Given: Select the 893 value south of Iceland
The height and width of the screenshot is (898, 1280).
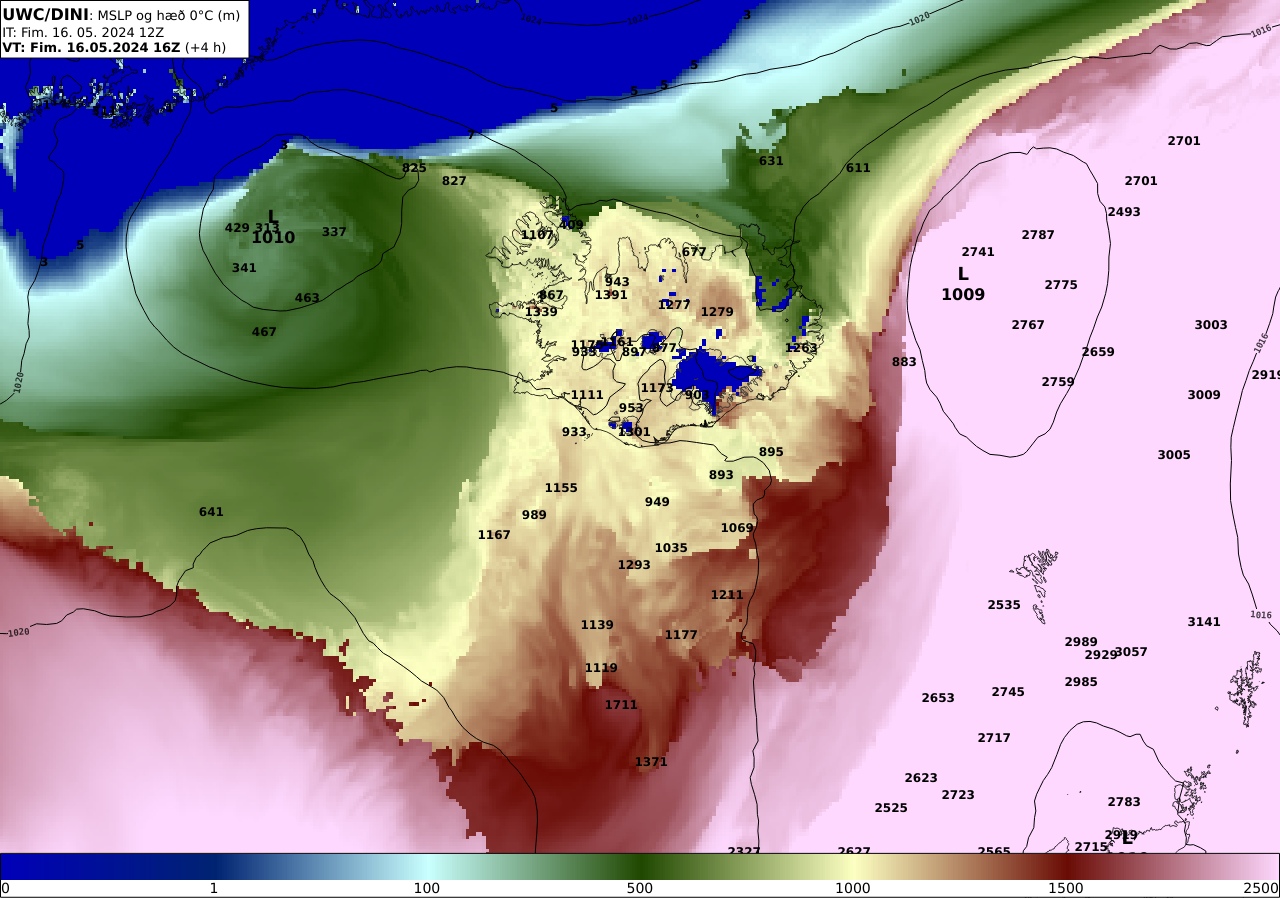Looking at the screenshot, I should point(721,475).
